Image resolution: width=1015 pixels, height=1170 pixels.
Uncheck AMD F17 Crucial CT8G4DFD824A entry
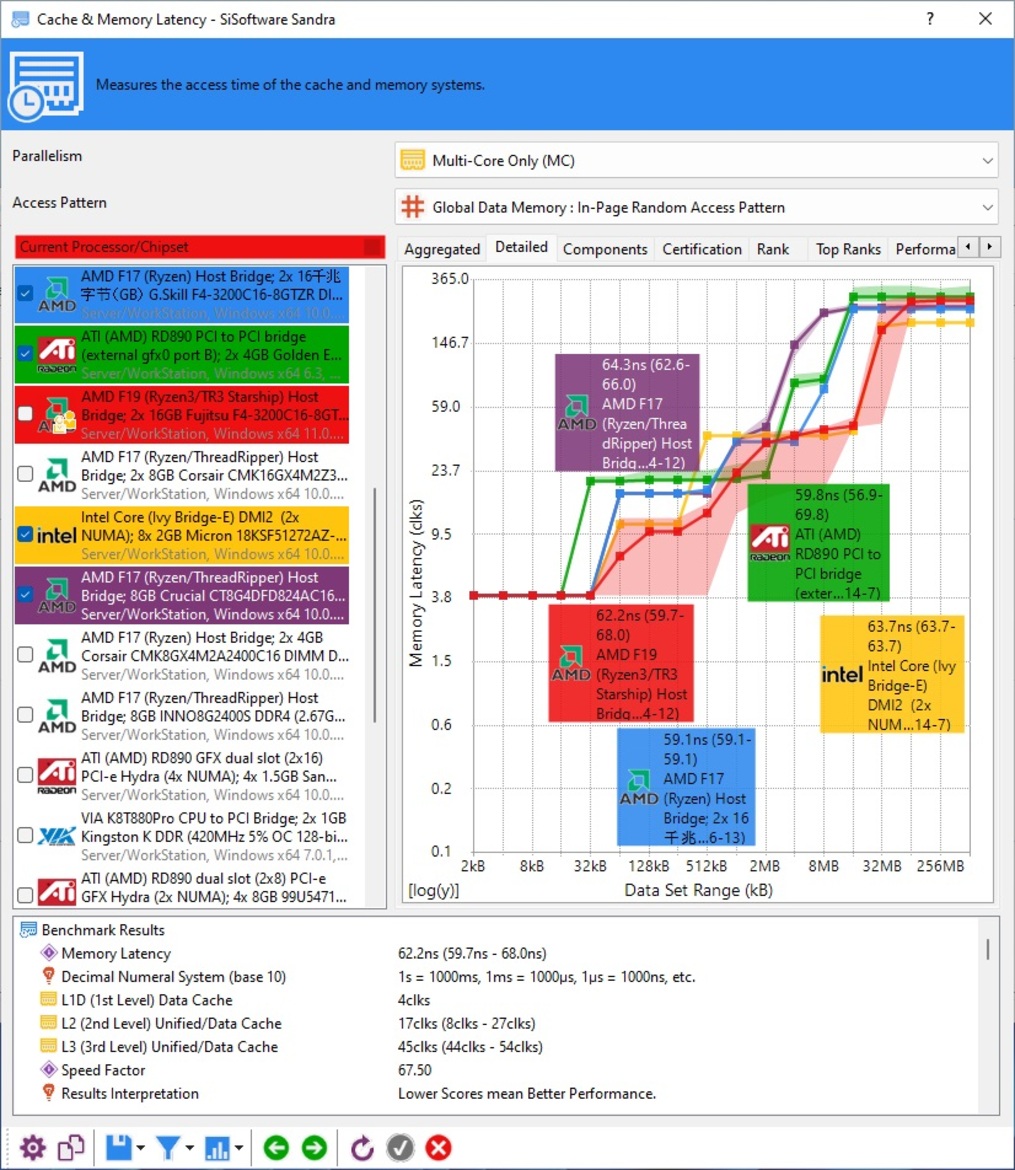[x=25, y=595]
